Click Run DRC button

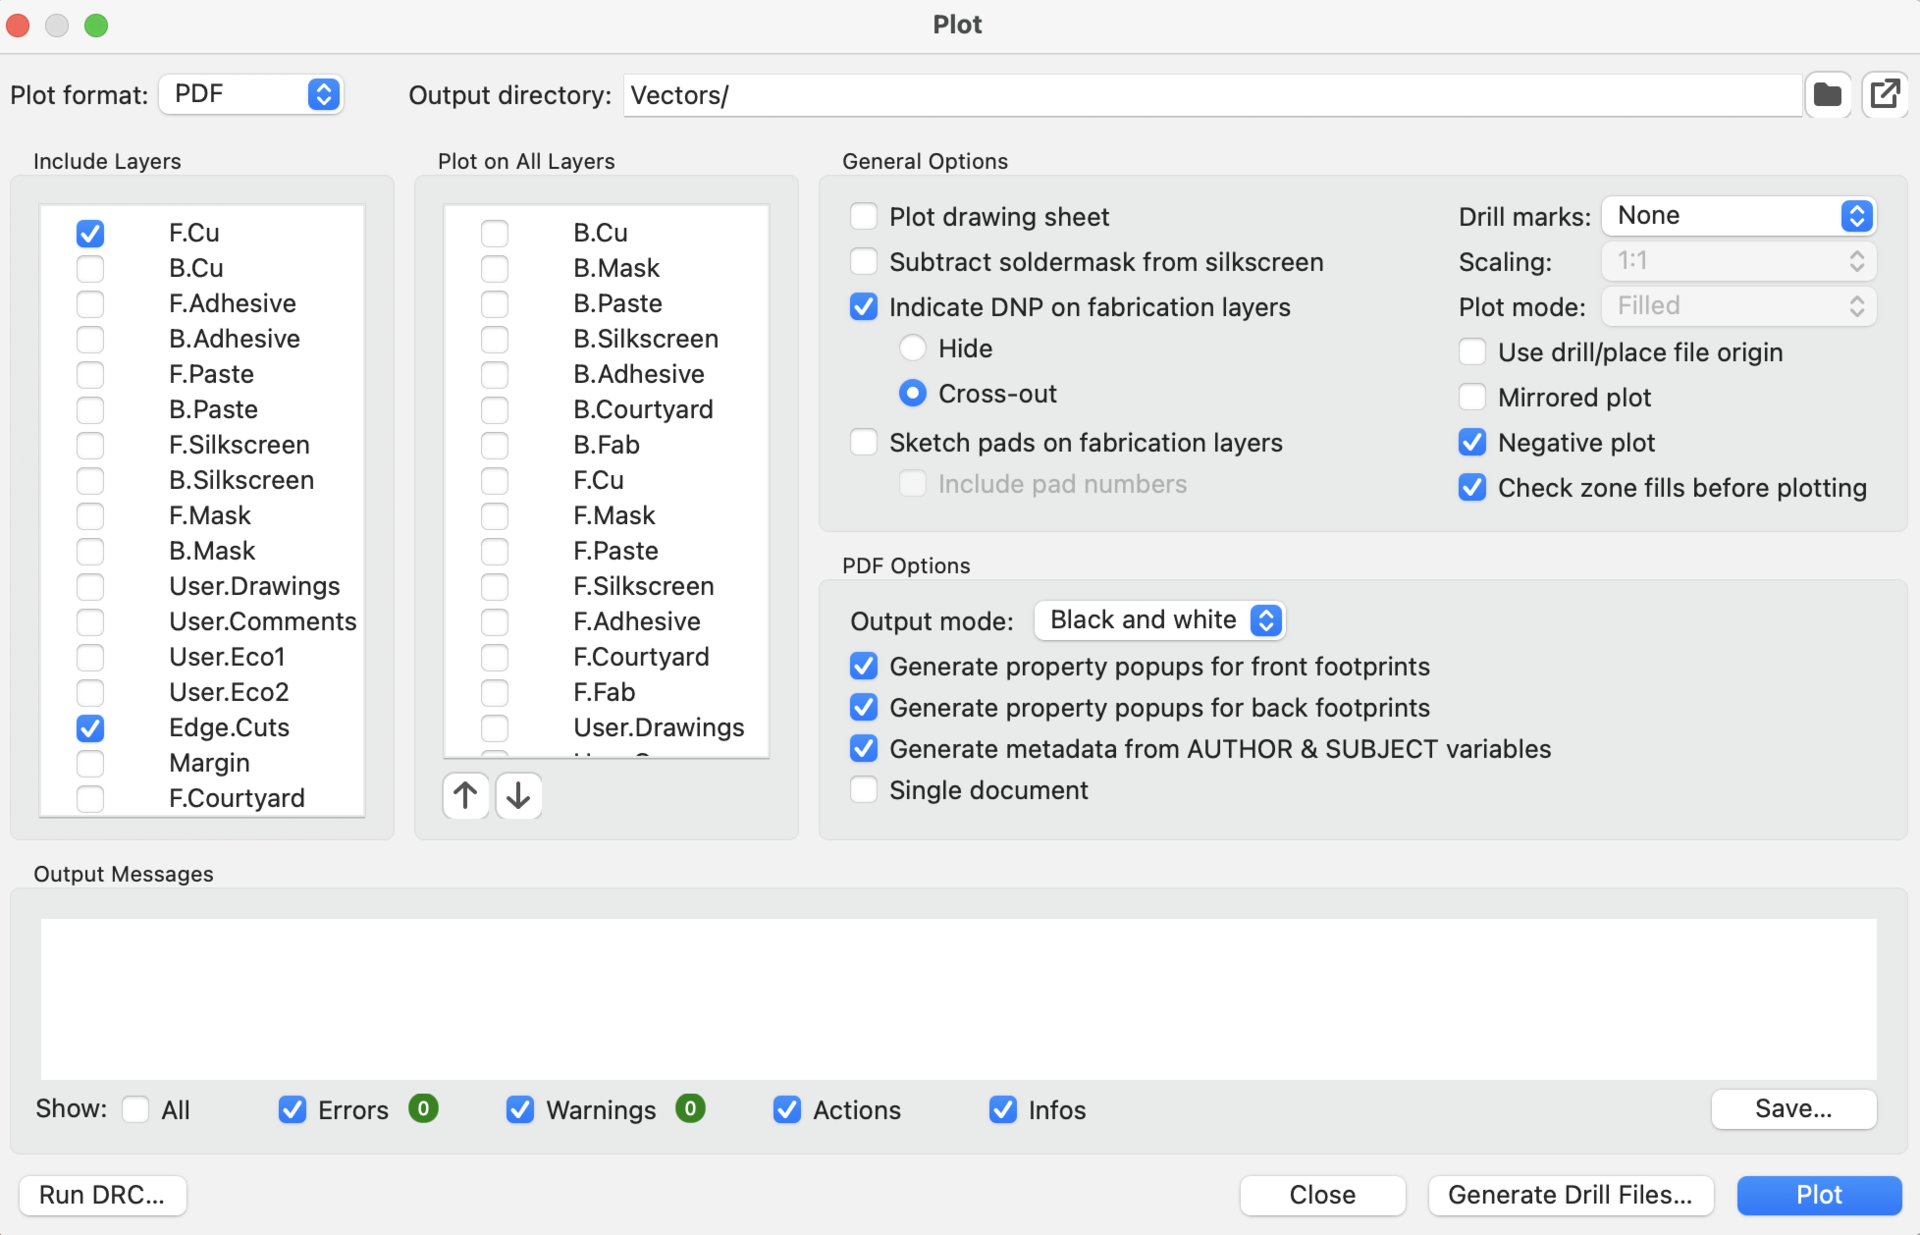coord(102,1195)
